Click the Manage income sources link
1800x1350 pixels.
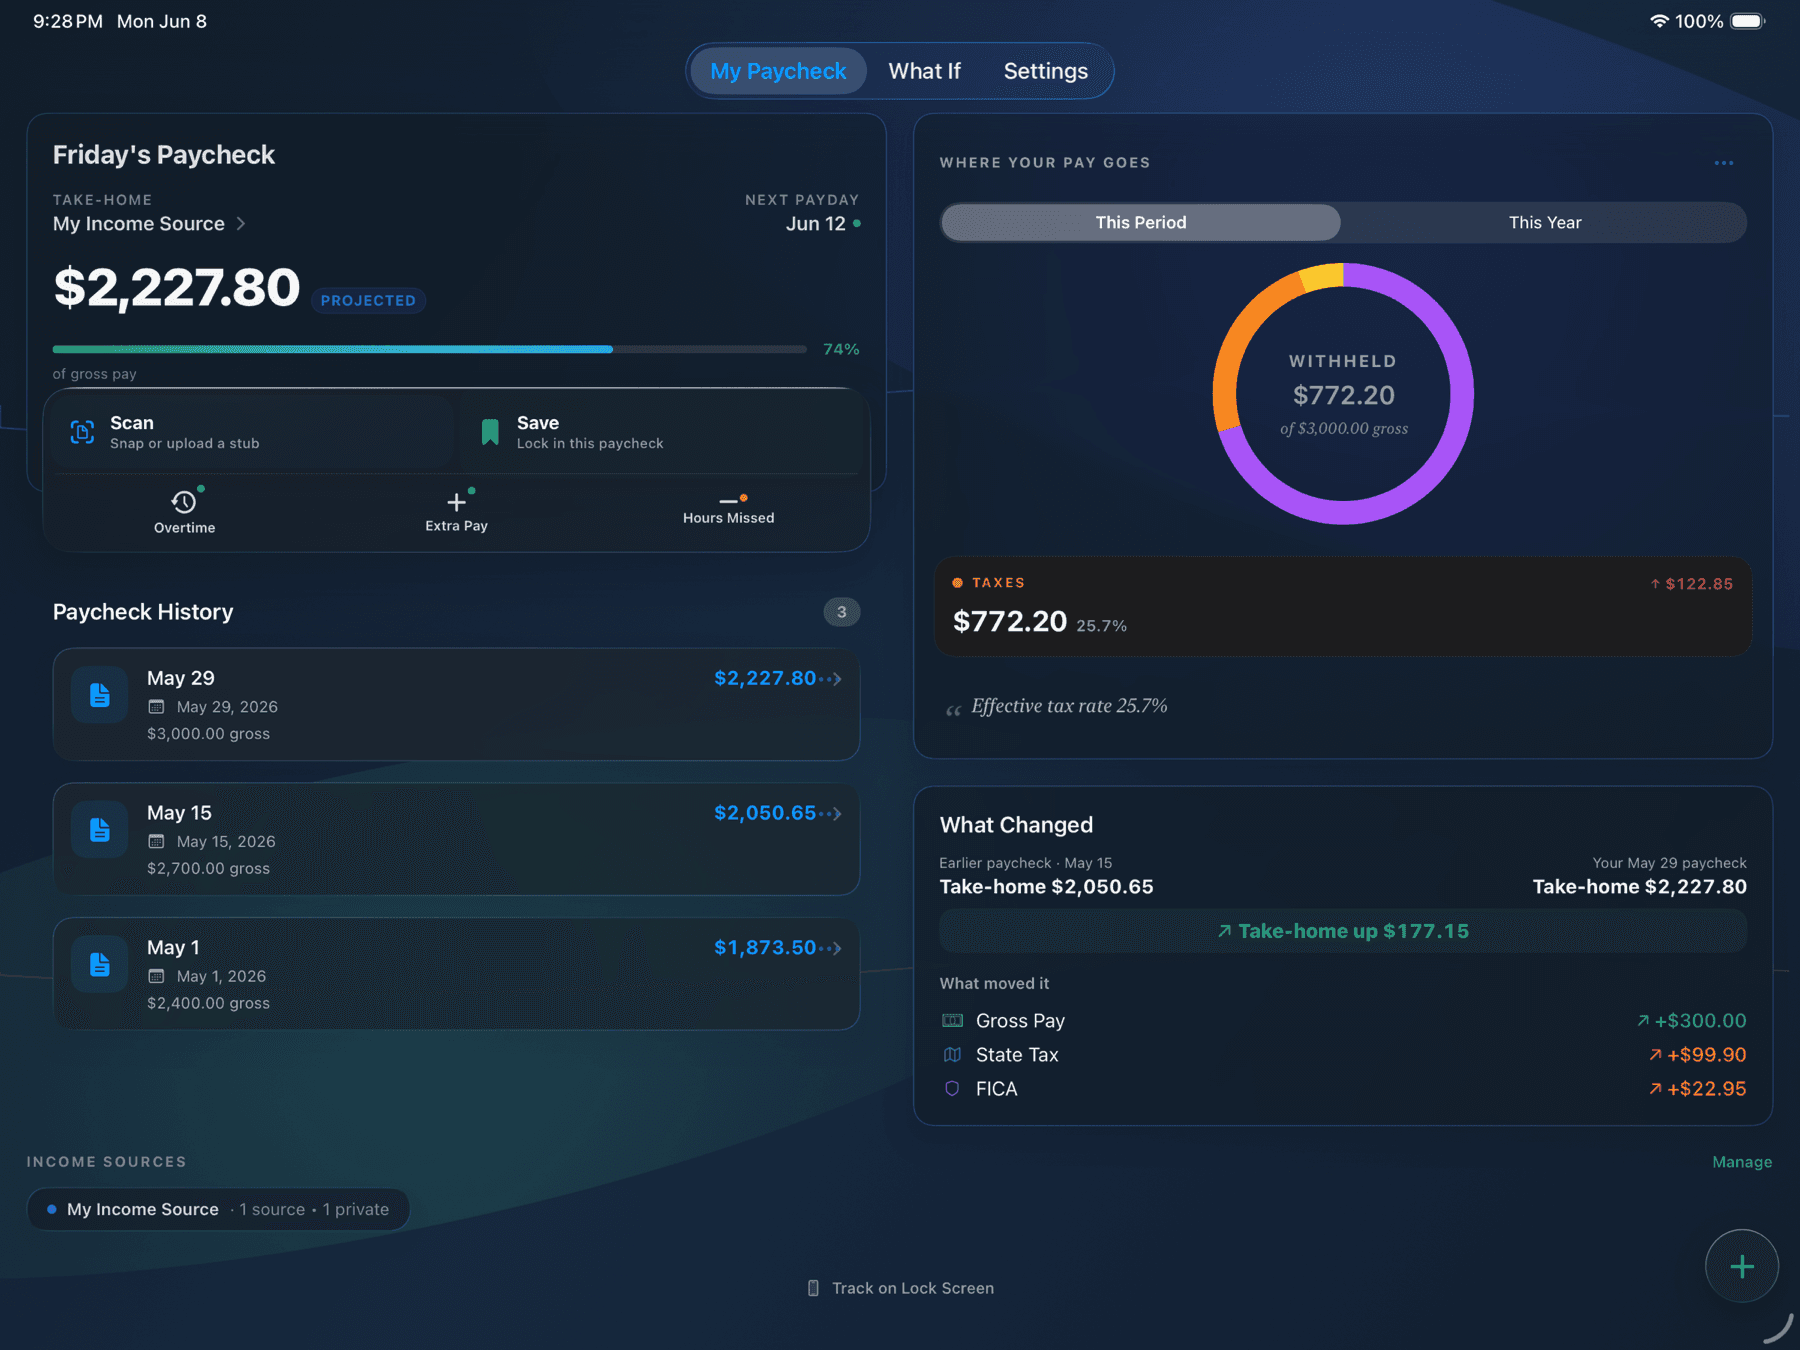[x=1741, y=1162]
